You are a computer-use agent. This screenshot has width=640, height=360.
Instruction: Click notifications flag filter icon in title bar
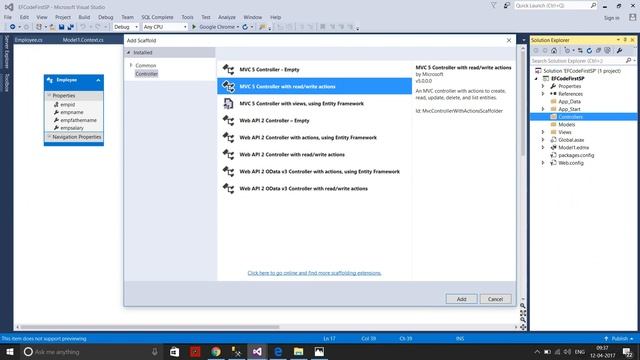pos(493,5)
